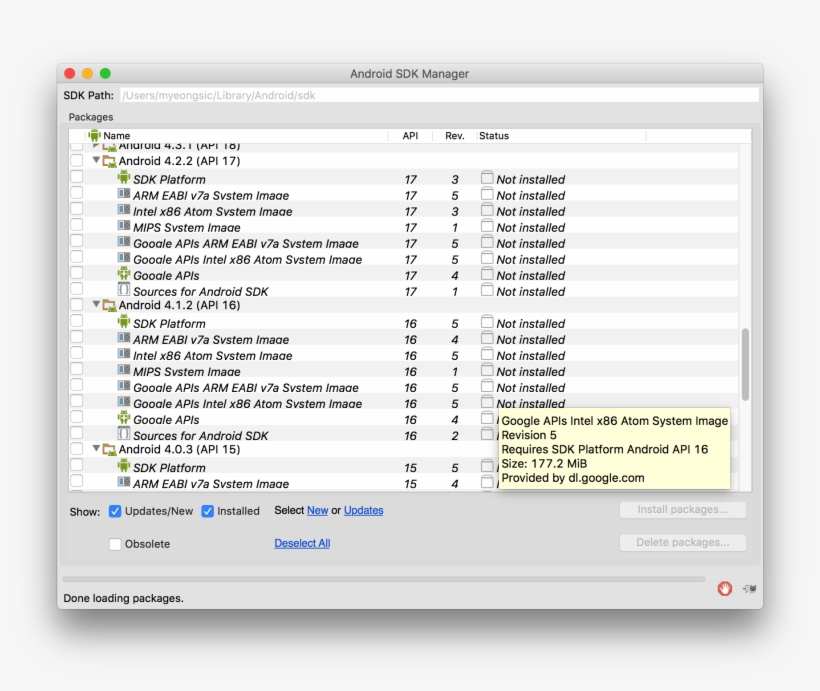Check the Android 4.2.2 (API 17) group checkbox
820x691 pixels.
[76, 160]
